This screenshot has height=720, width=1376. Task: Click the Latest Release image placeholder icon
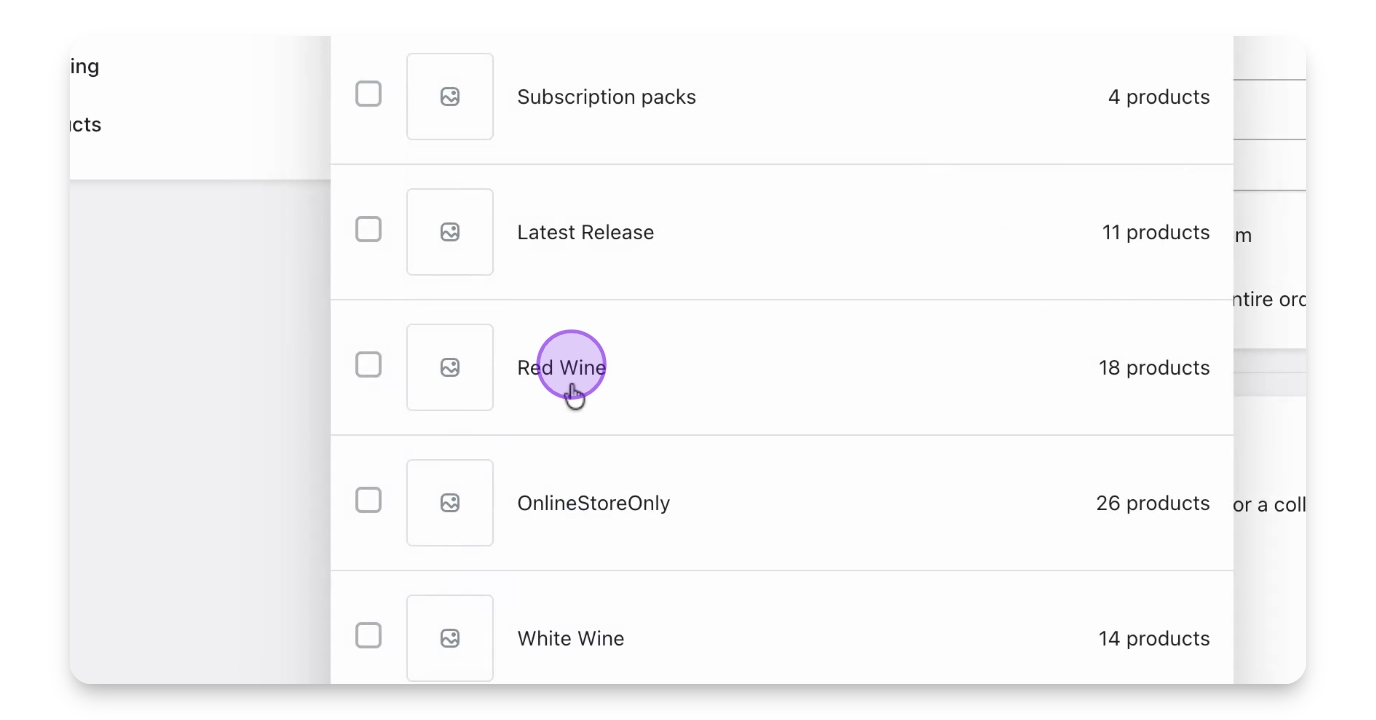pyautogui.click(x=450, y=232)
